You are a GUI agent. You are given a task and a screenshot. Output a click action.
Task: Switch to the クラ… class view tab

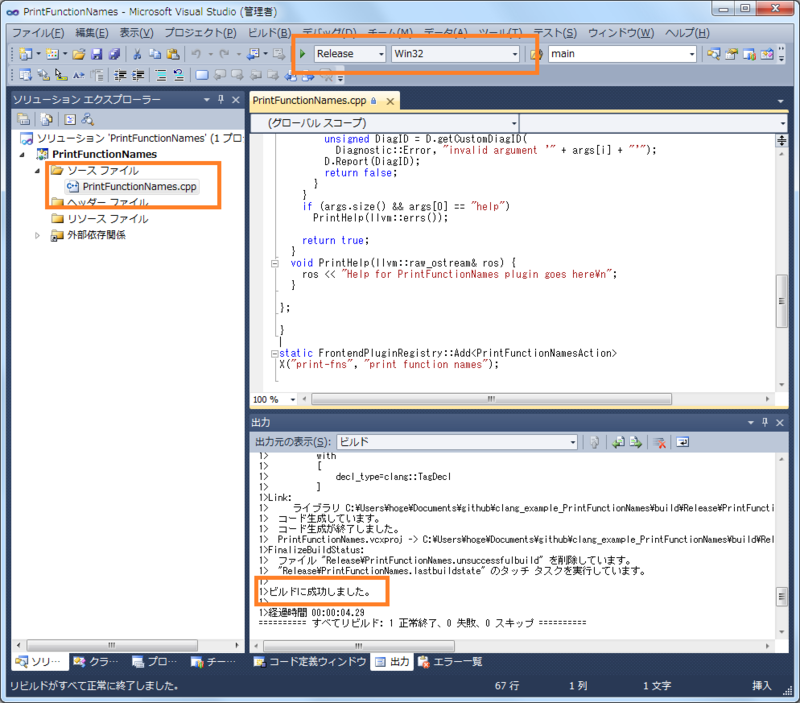tap(96, 662)
